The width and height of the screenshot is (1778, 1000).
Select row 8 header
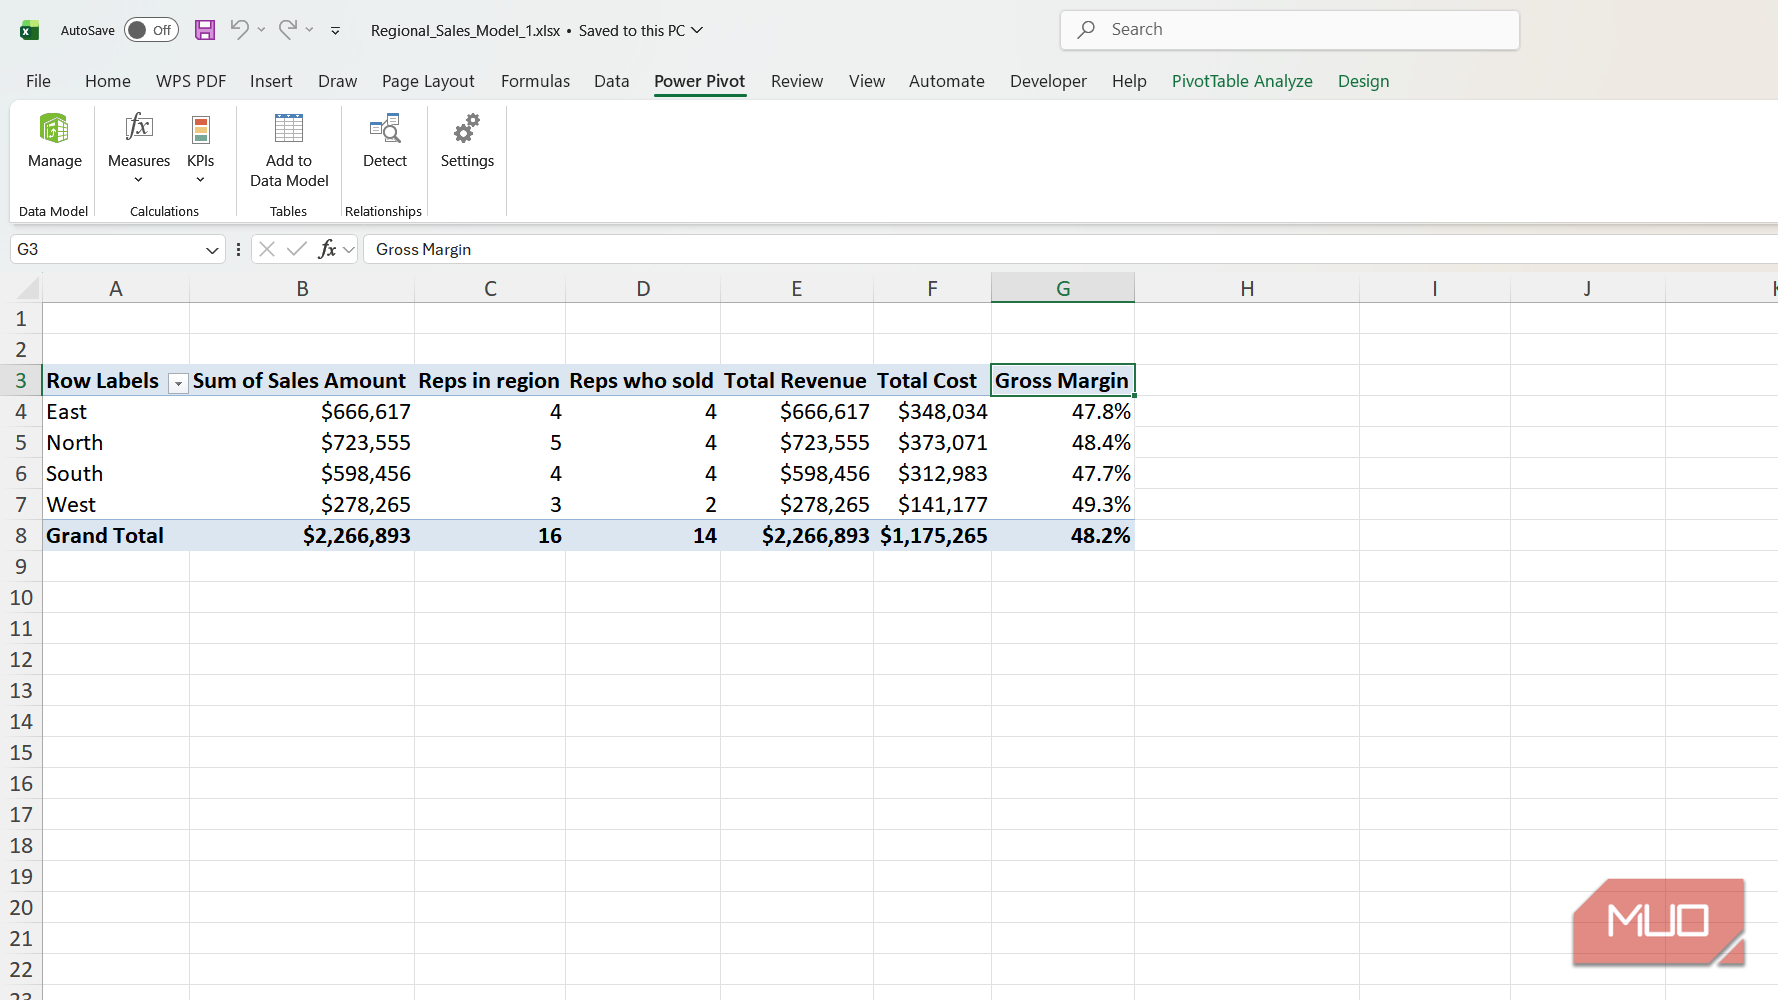(21, 535)
